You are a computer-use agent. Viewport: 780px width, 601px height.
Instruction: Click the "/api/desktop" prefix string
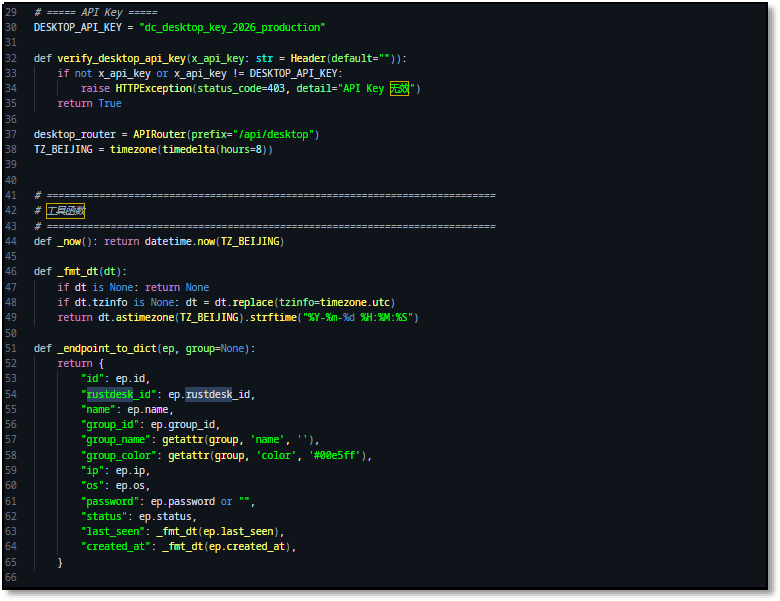pos(274,134)
